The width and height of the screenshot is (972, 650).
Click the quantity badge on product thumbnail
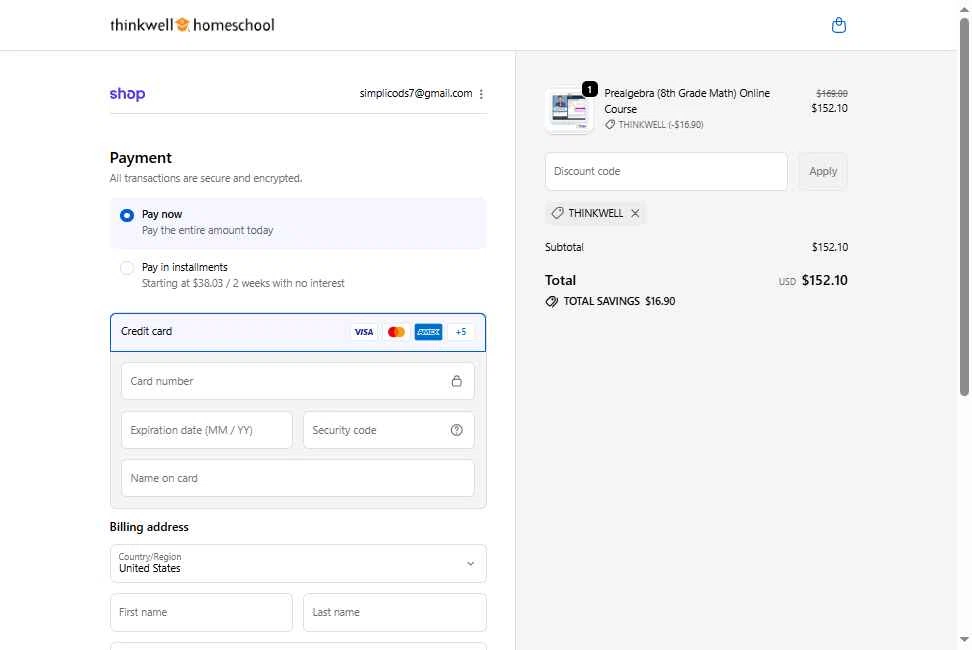(590, 89)
